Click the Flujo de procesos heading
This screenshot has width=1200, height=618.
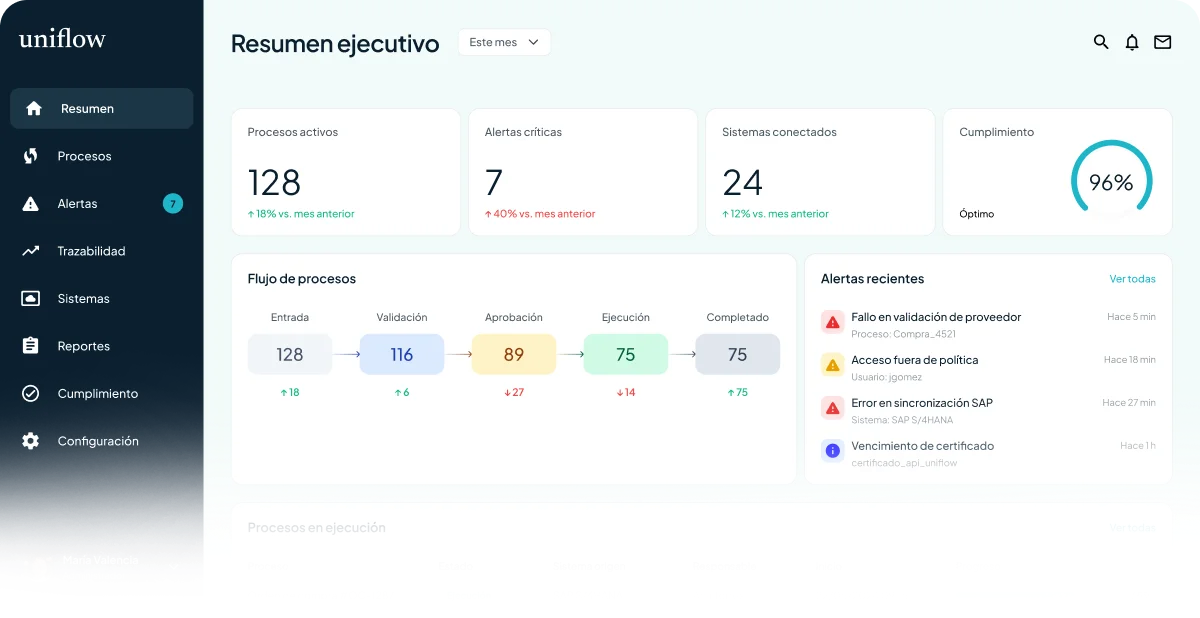coord(302,279)
